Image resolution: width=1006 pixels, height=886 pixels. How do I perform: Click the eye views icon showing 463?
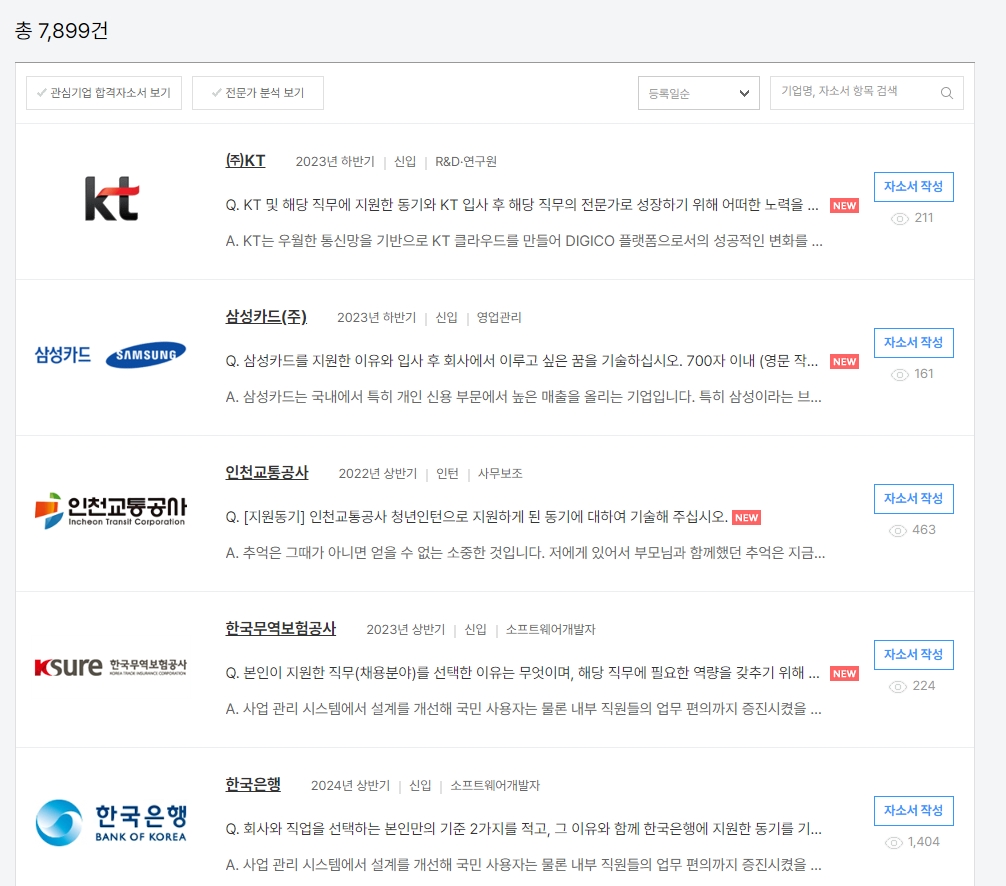[898, 531]
